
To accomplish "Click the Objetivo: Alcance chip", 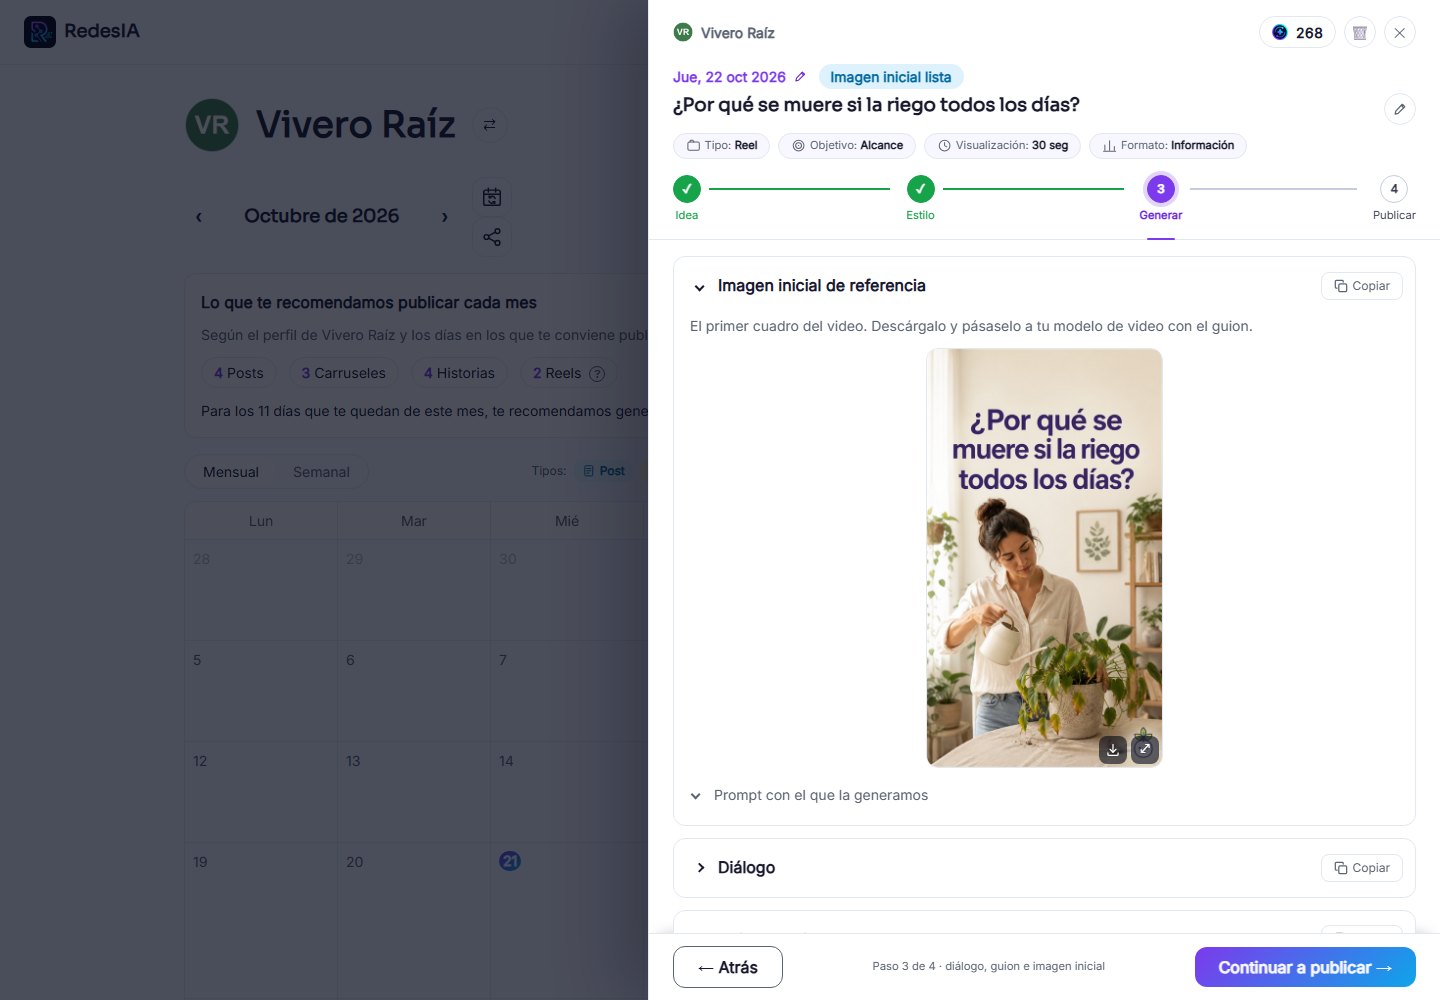I will coord(847,146).
